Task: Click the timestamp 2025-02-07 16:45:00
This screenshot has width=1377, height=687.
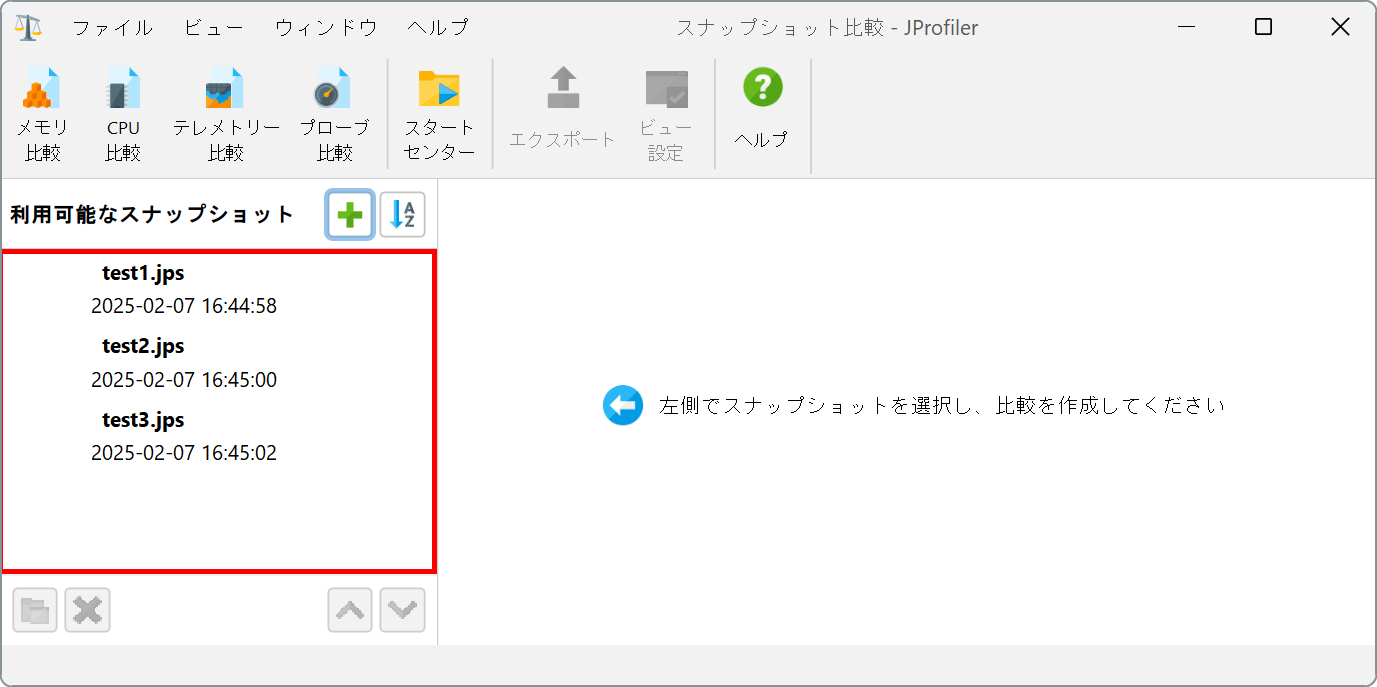Action: tap(184, 380)
